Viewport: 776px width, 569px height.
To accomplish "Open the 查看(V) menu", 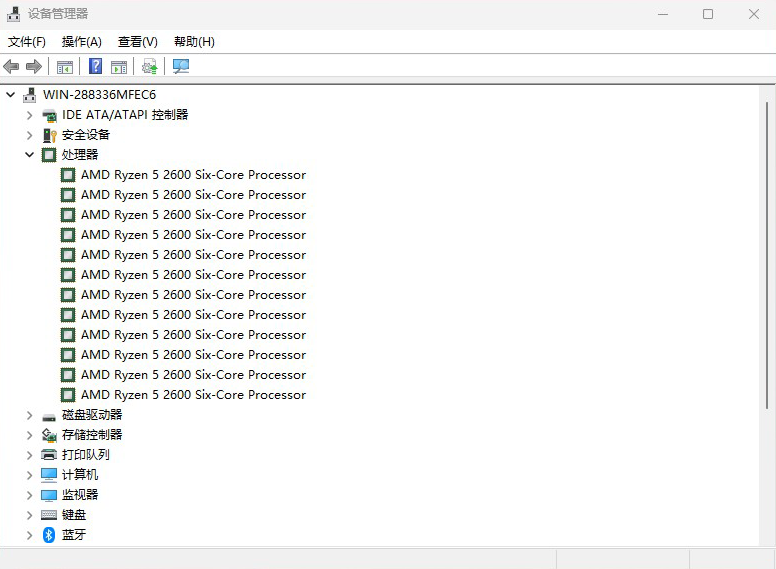I will tap(138, 42).
